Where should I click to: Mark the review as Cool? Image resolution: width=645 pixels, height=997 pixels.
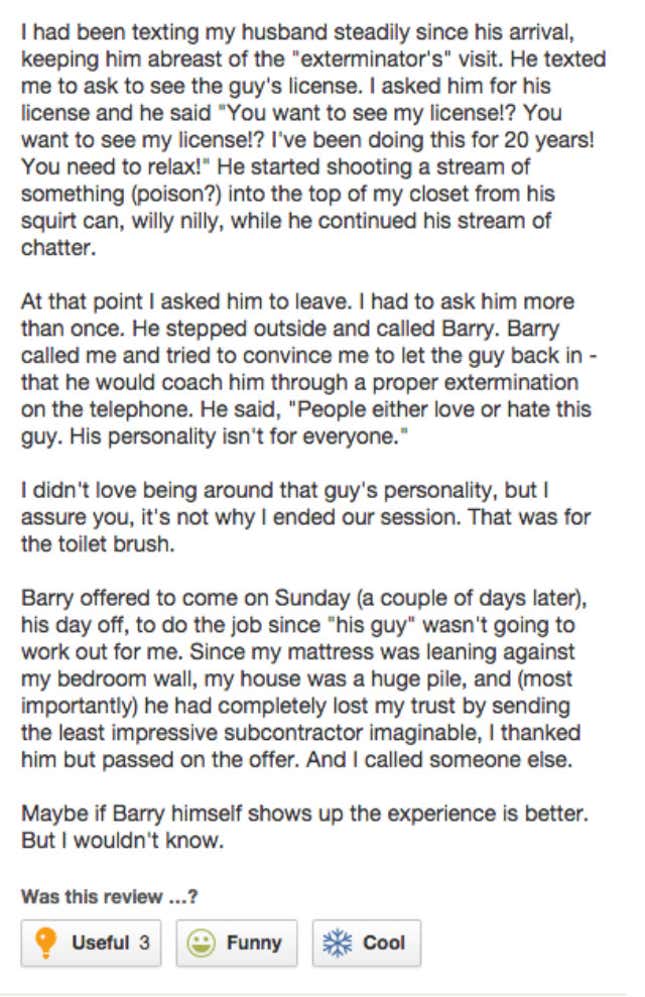[x=366, y=943]
